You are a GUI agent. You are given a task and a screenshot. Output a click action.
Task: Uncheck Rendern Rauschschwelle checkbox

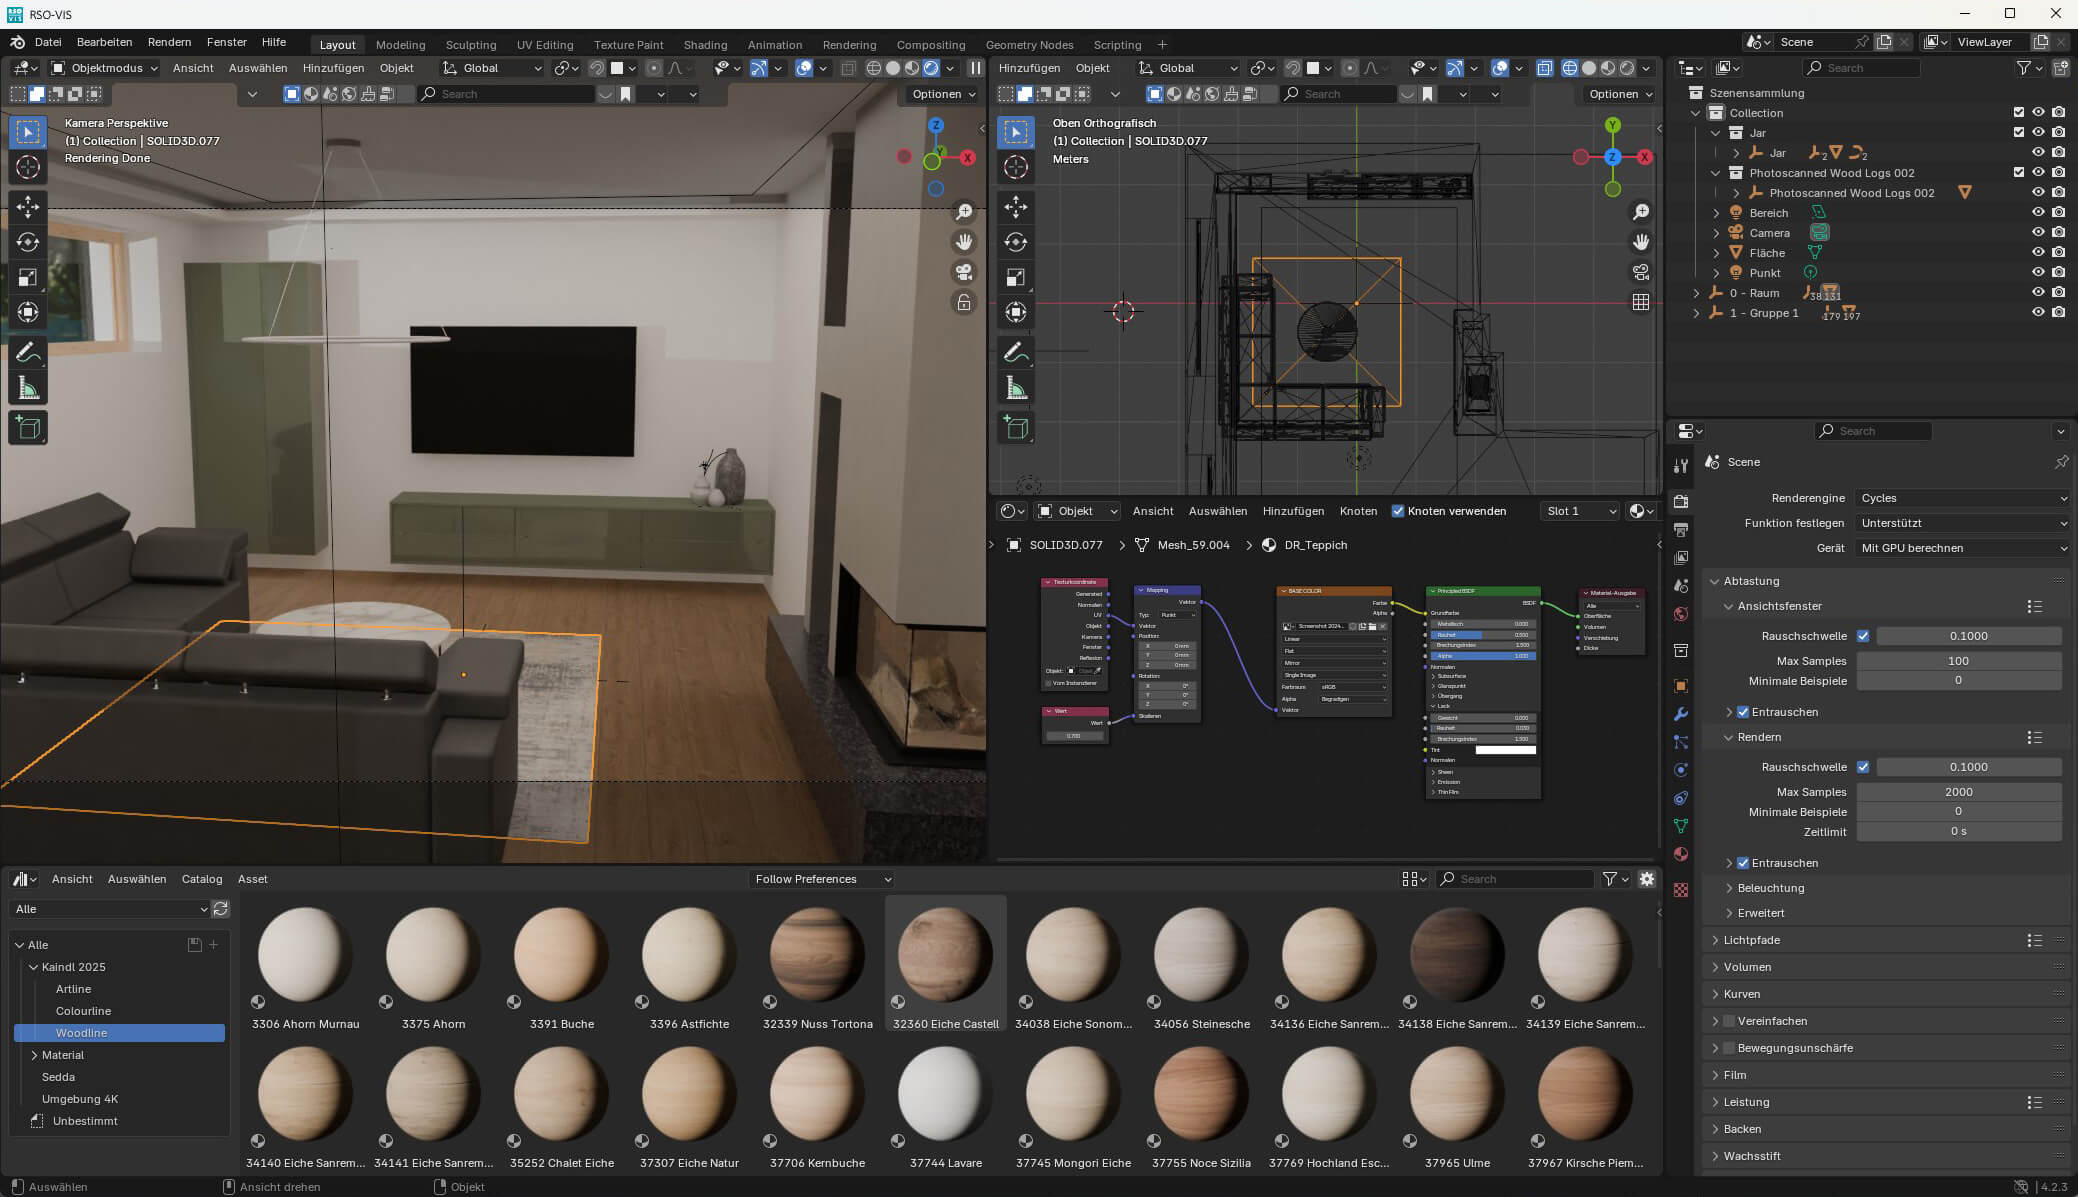[1863, 767]
